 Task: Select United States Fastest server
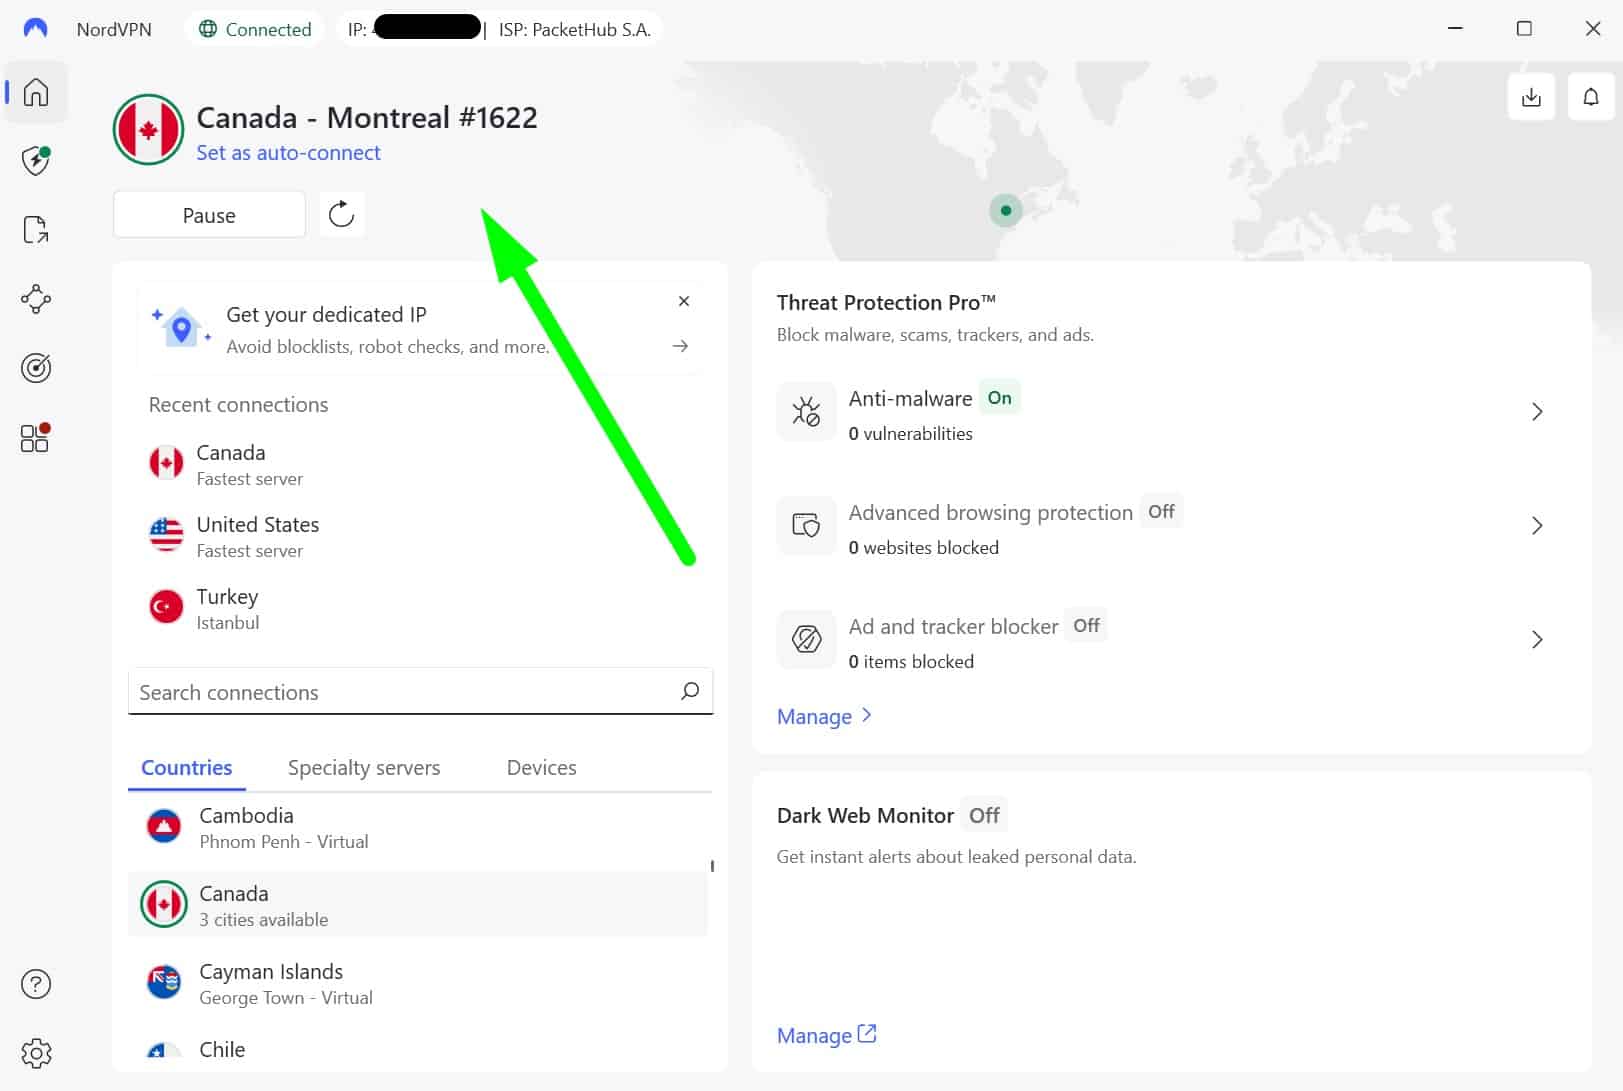[420, 537]
